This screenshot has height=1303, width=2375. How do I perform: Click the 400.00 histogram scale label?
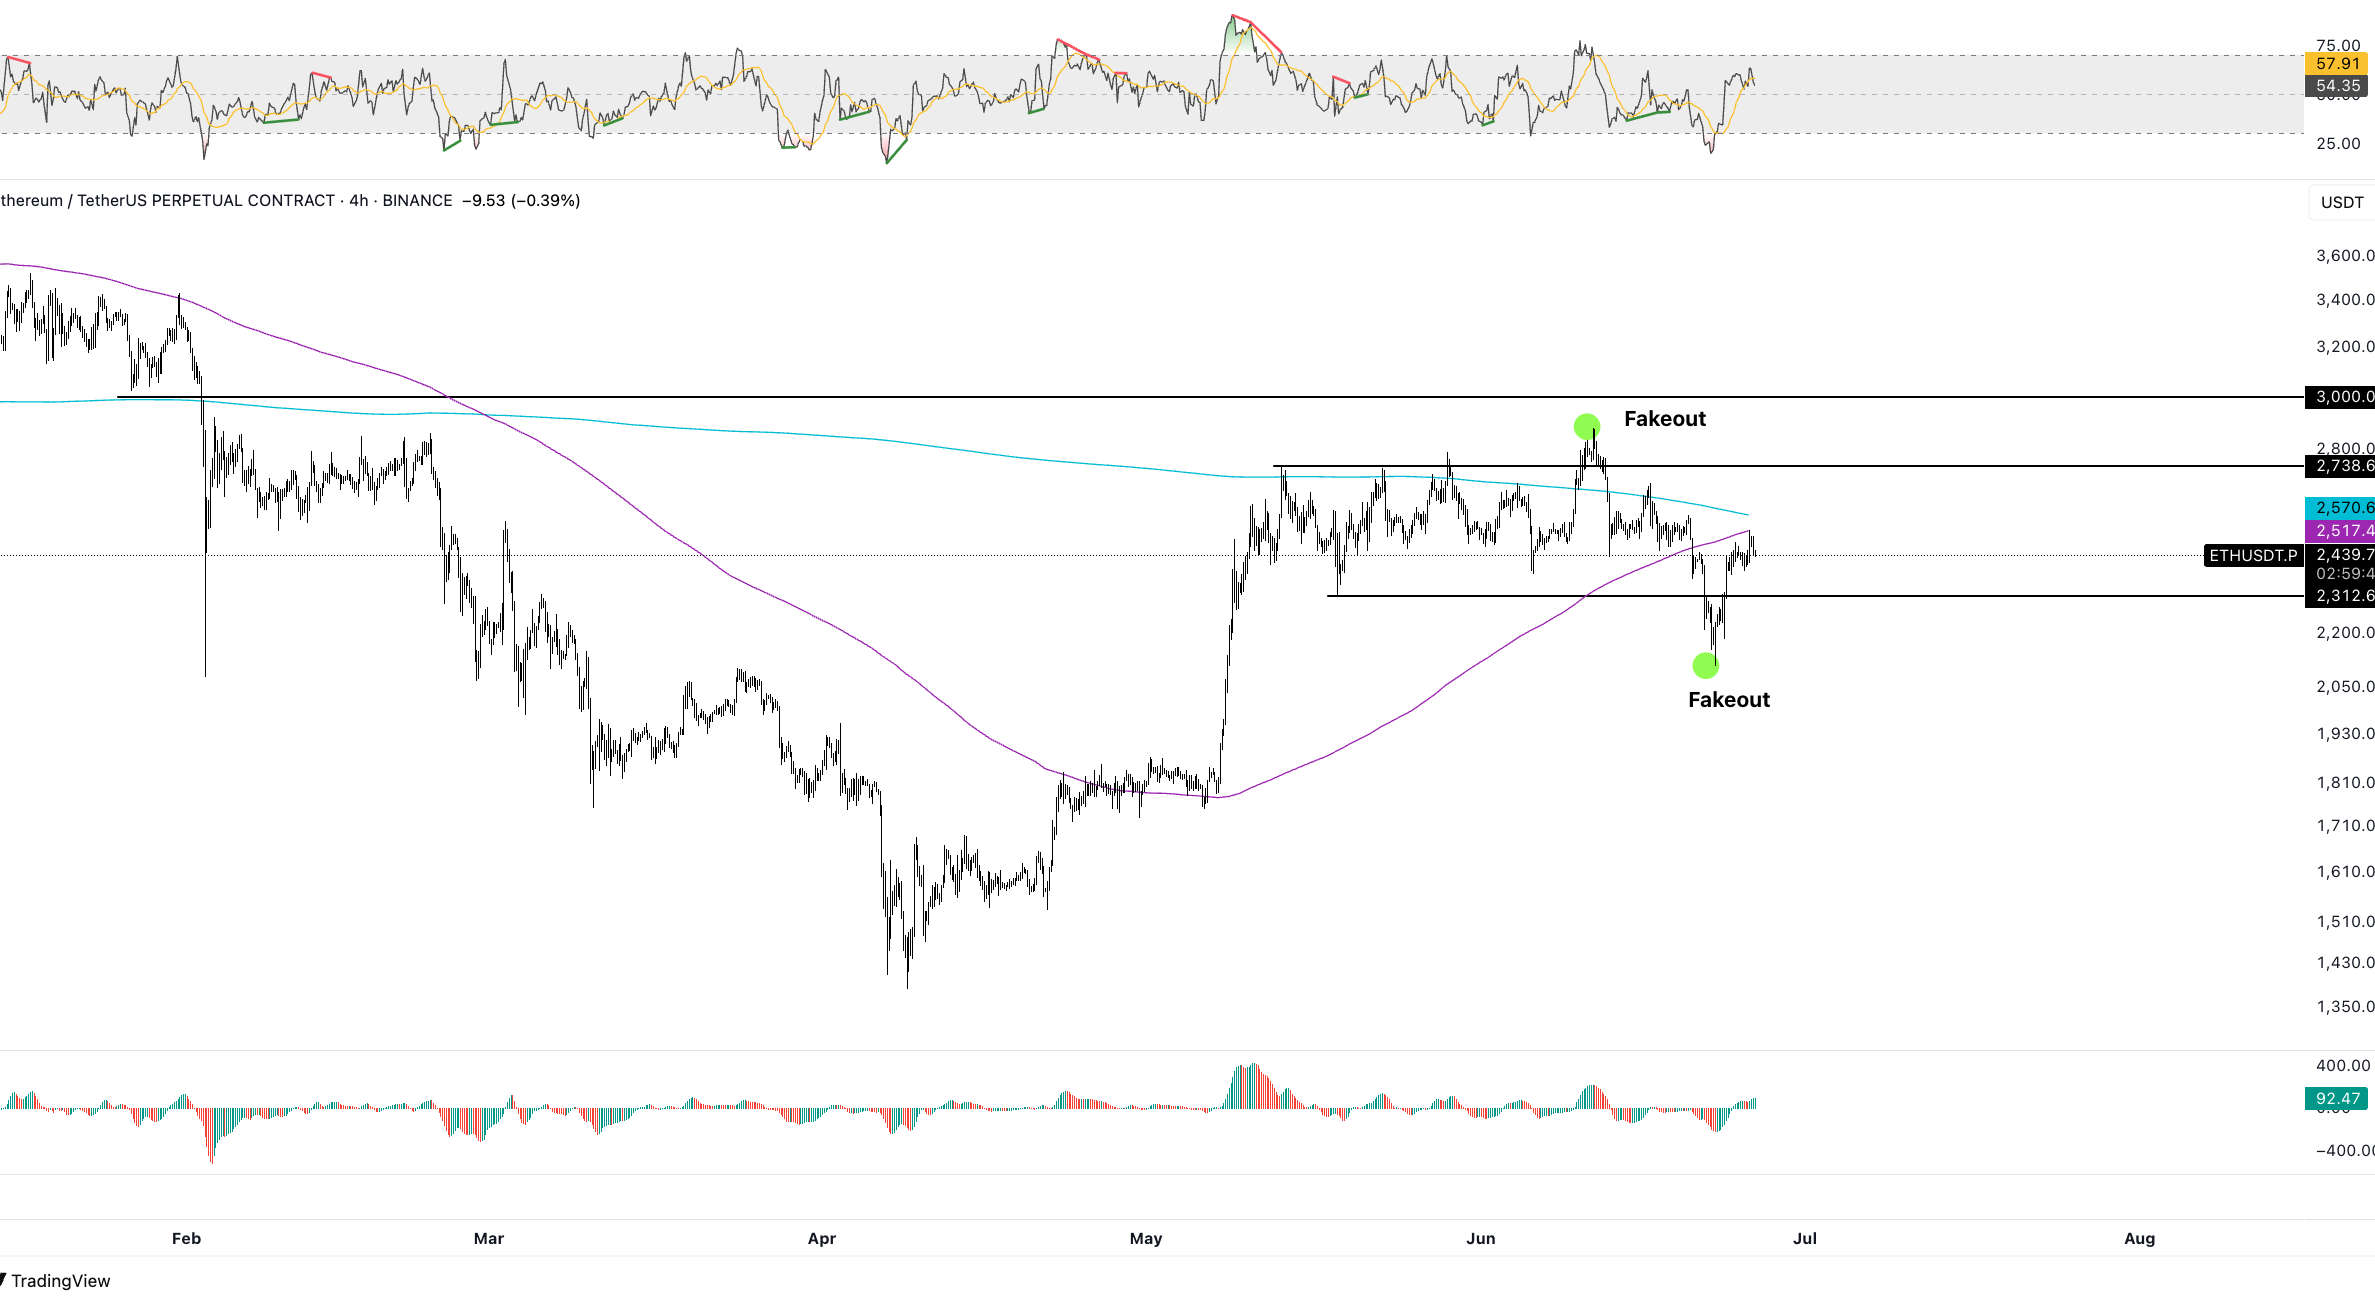2343,1066
